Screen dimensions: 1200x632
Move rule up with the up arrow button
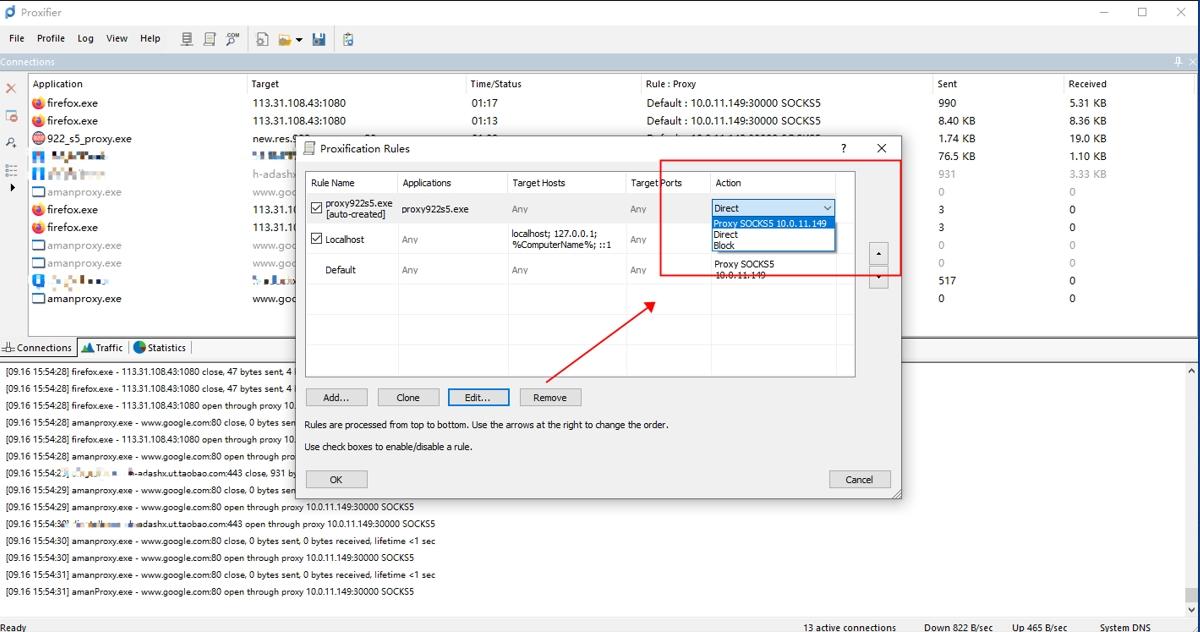[878, 253]
